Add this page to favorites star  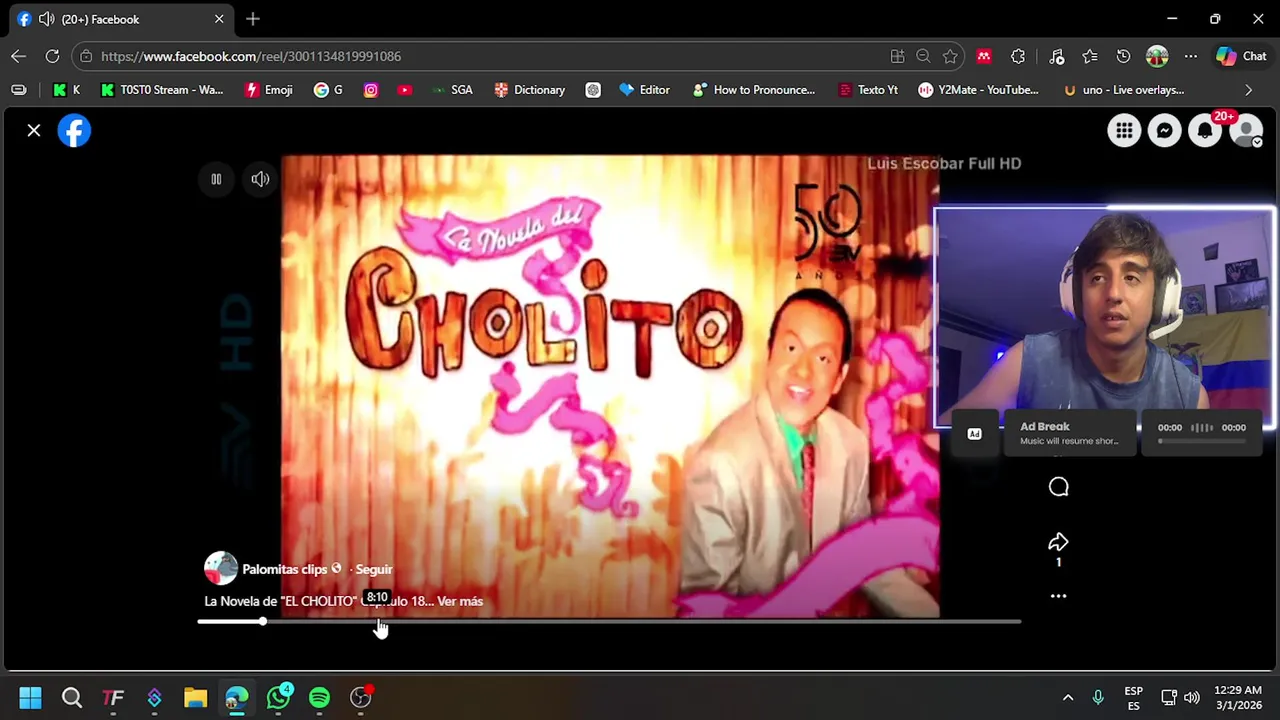[x=950, y=56]
